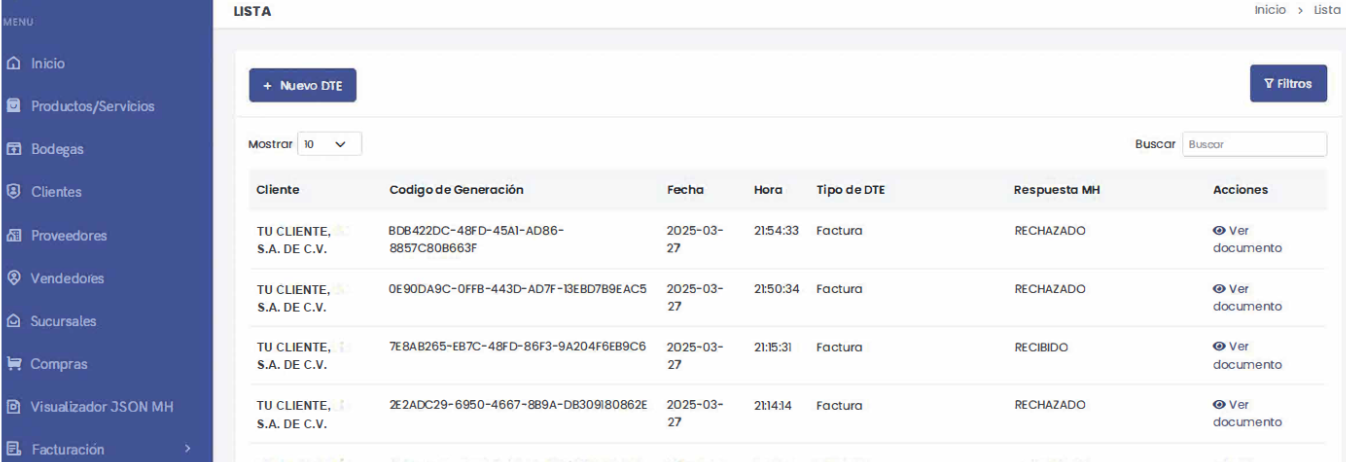Click the Nuevo DTE button

coord(302,86)
